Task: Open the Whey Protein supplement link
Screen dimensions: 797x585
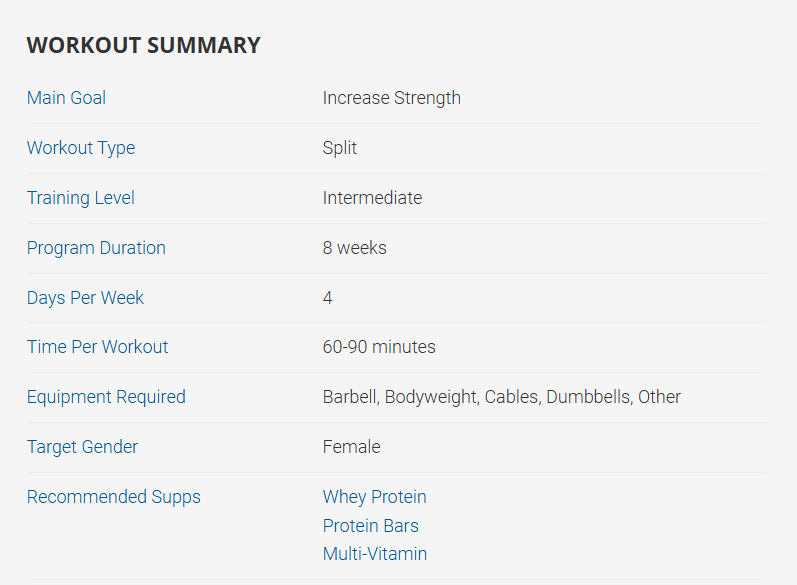Action: (x=374, y=497)
